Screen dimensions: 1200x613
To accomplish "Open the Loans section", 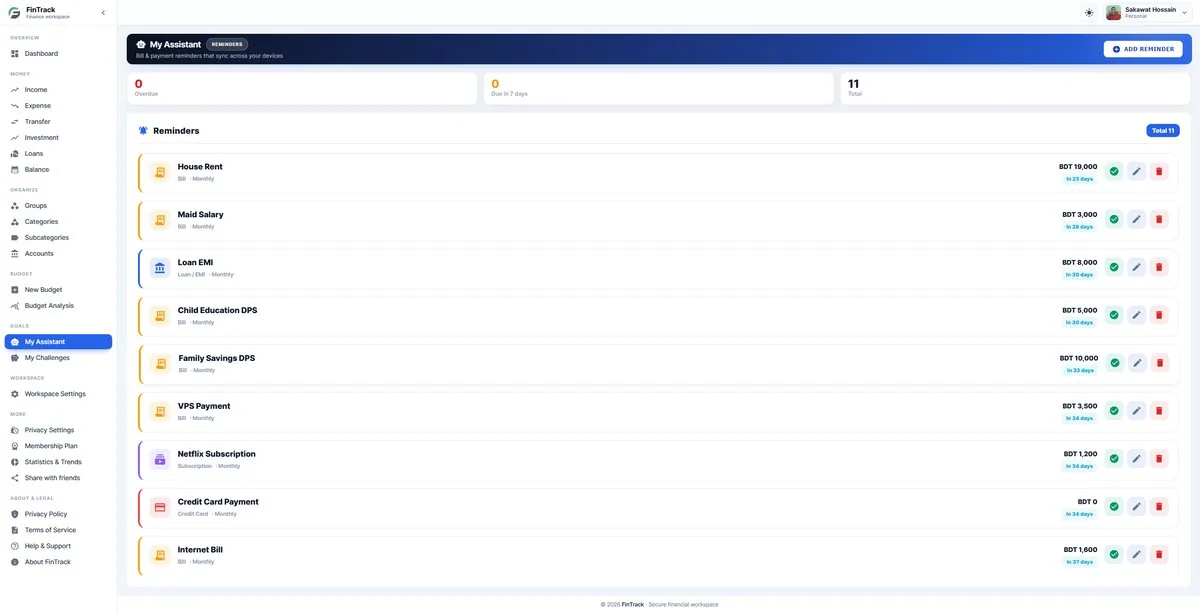I will [x=58, y=154].
